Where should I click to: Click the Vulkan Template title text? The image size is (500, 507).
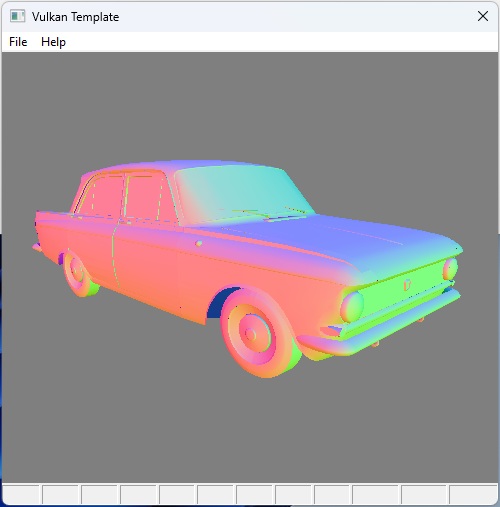[x=75, y=17]
